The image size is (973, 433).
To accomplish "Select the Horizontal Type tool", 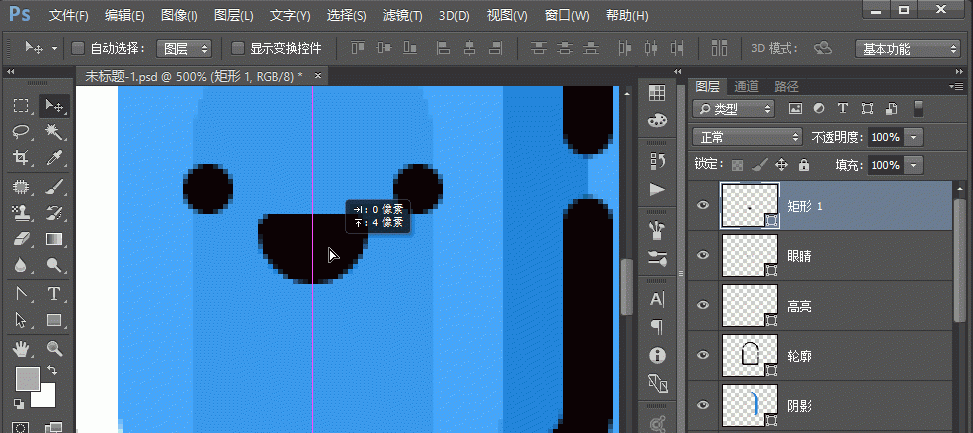I will click(x=54, y=293).
